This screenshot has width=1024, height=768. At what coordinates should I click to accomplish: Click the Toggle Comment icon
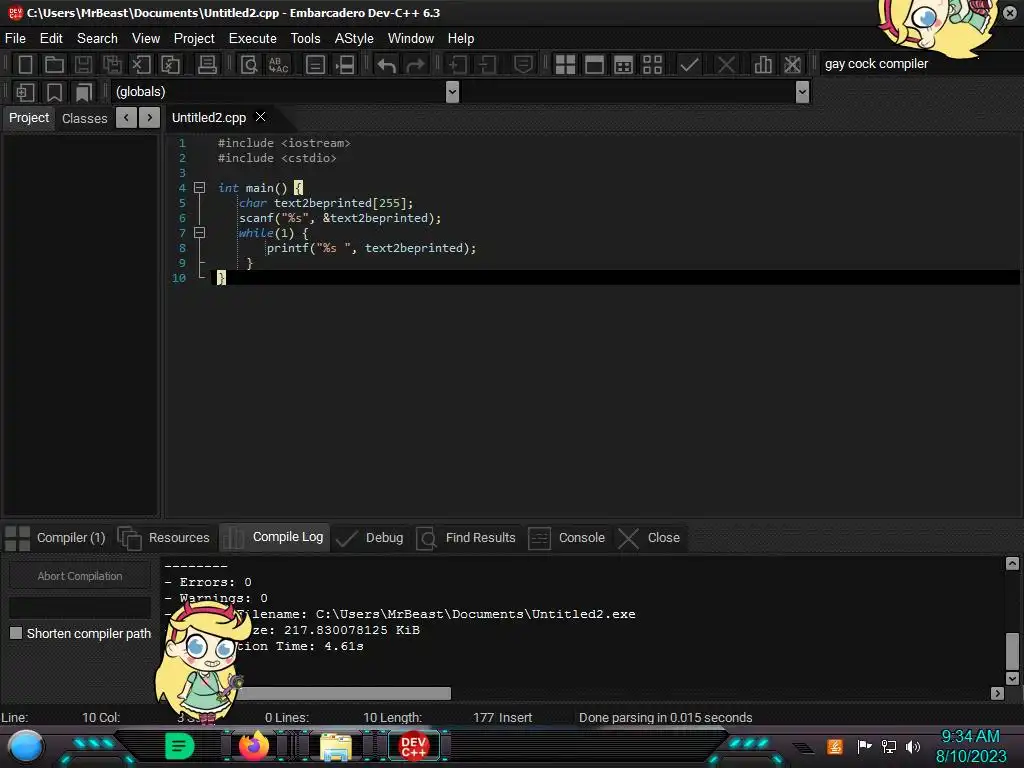[523, 65]
